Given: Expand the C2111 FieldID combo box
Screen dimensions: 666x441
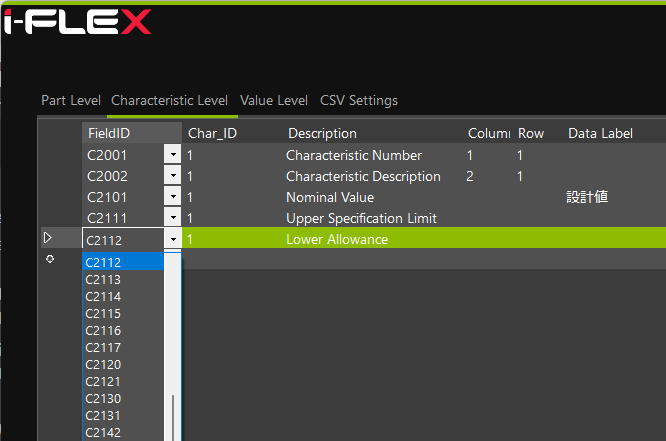Looking at the screenshot, I should (x=173, y=218).
